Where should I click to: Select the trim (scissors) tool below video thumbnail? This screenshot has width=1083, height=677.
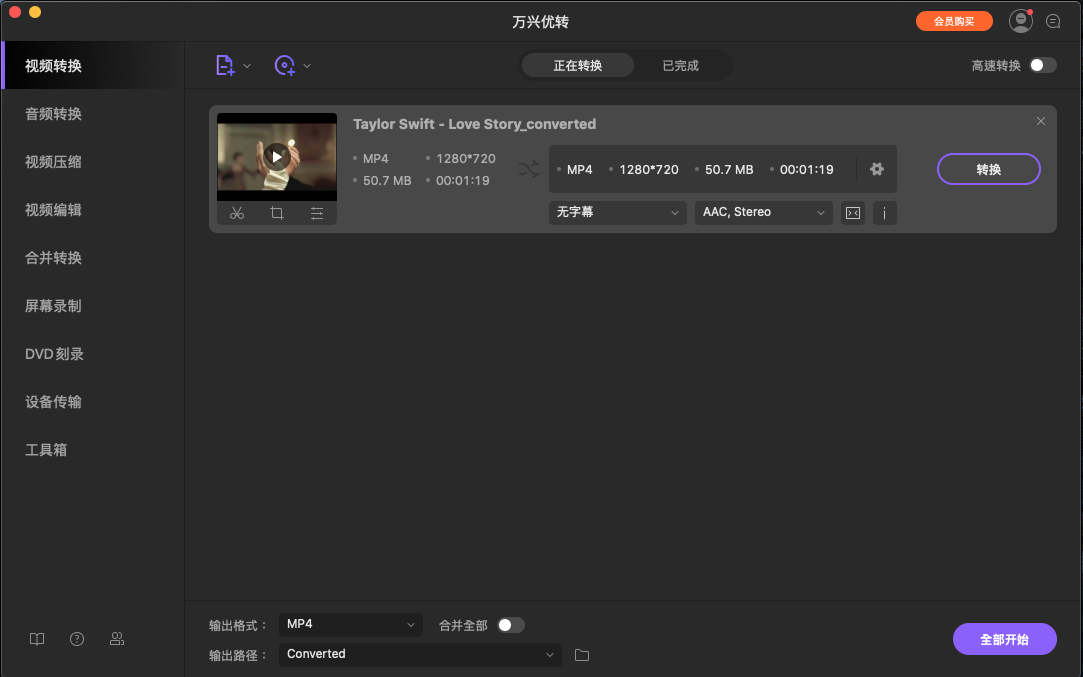coord(237,213)
